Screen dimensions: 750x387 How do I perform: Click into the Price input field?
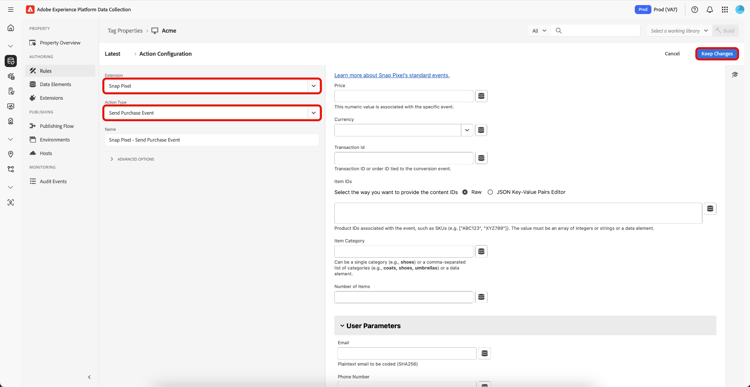[404, 96]
